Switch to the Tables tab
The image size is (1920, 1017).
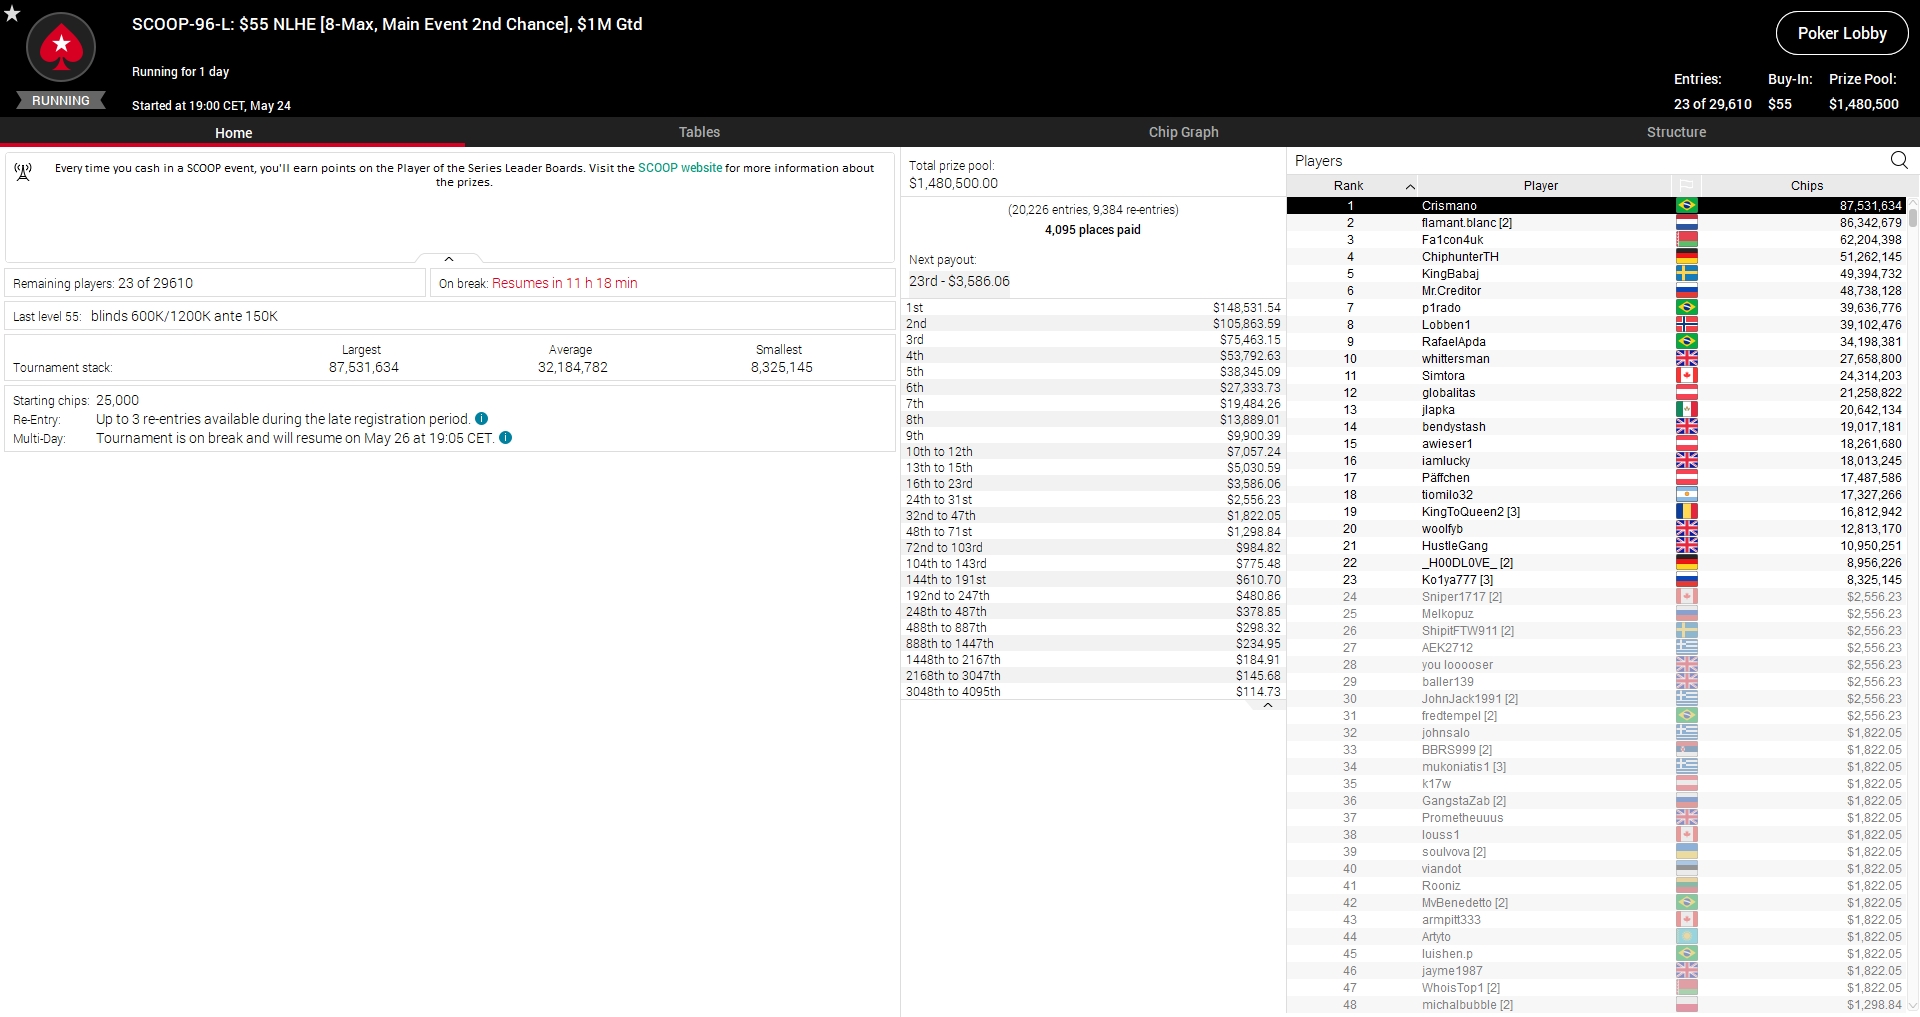pyautogui.click(x=699, y=132)
